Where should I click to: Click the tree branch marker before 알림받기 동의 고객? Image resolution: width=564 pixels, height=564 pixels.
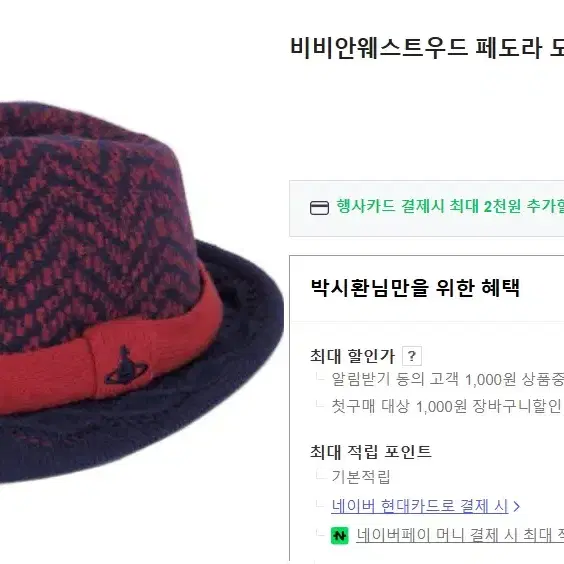[320, 377]
